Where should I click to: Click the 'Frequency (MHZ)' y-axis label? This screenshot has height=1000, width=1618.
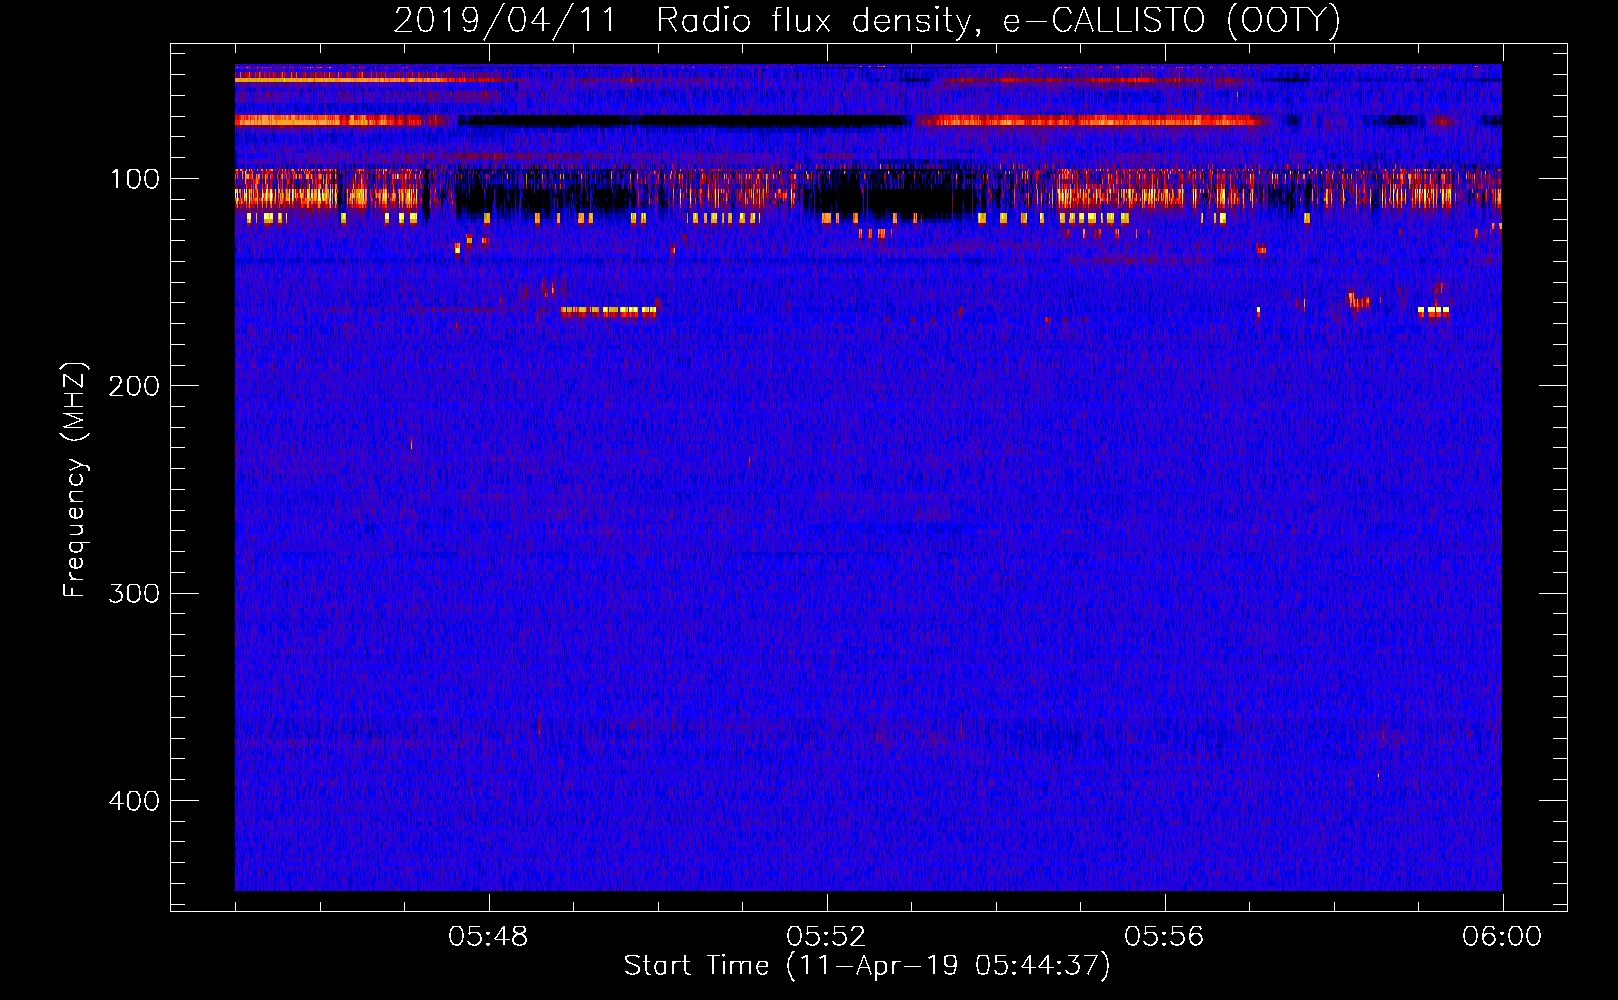[x=75, y=479]
